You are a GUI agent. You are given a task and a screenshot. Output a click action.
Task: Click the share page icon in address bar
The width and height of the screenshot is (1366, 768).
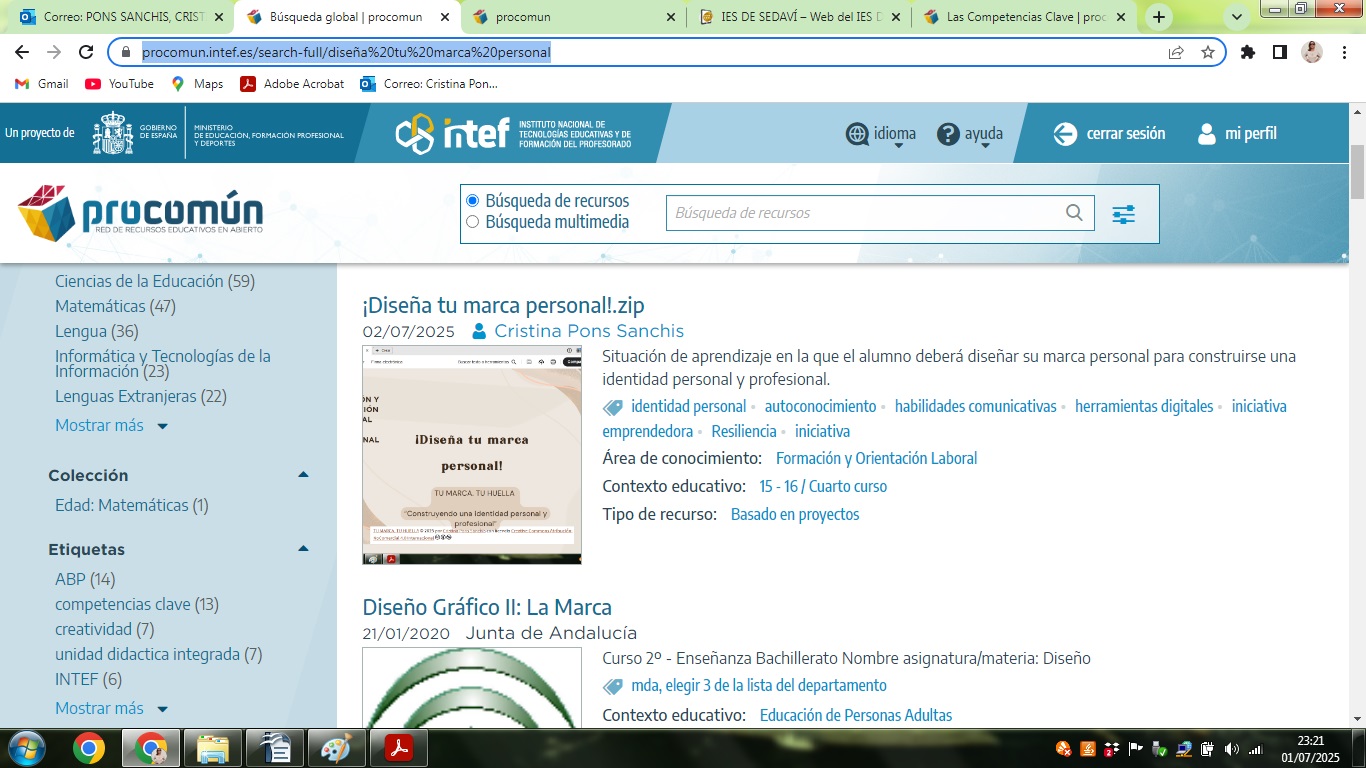pos(1176,53)
